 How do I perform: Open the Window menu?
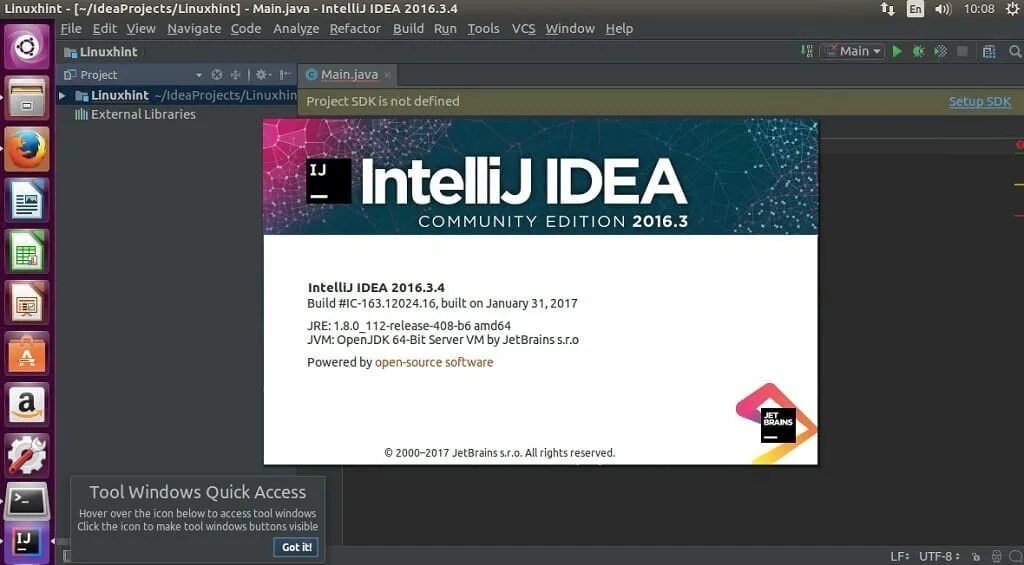[570, 29]
